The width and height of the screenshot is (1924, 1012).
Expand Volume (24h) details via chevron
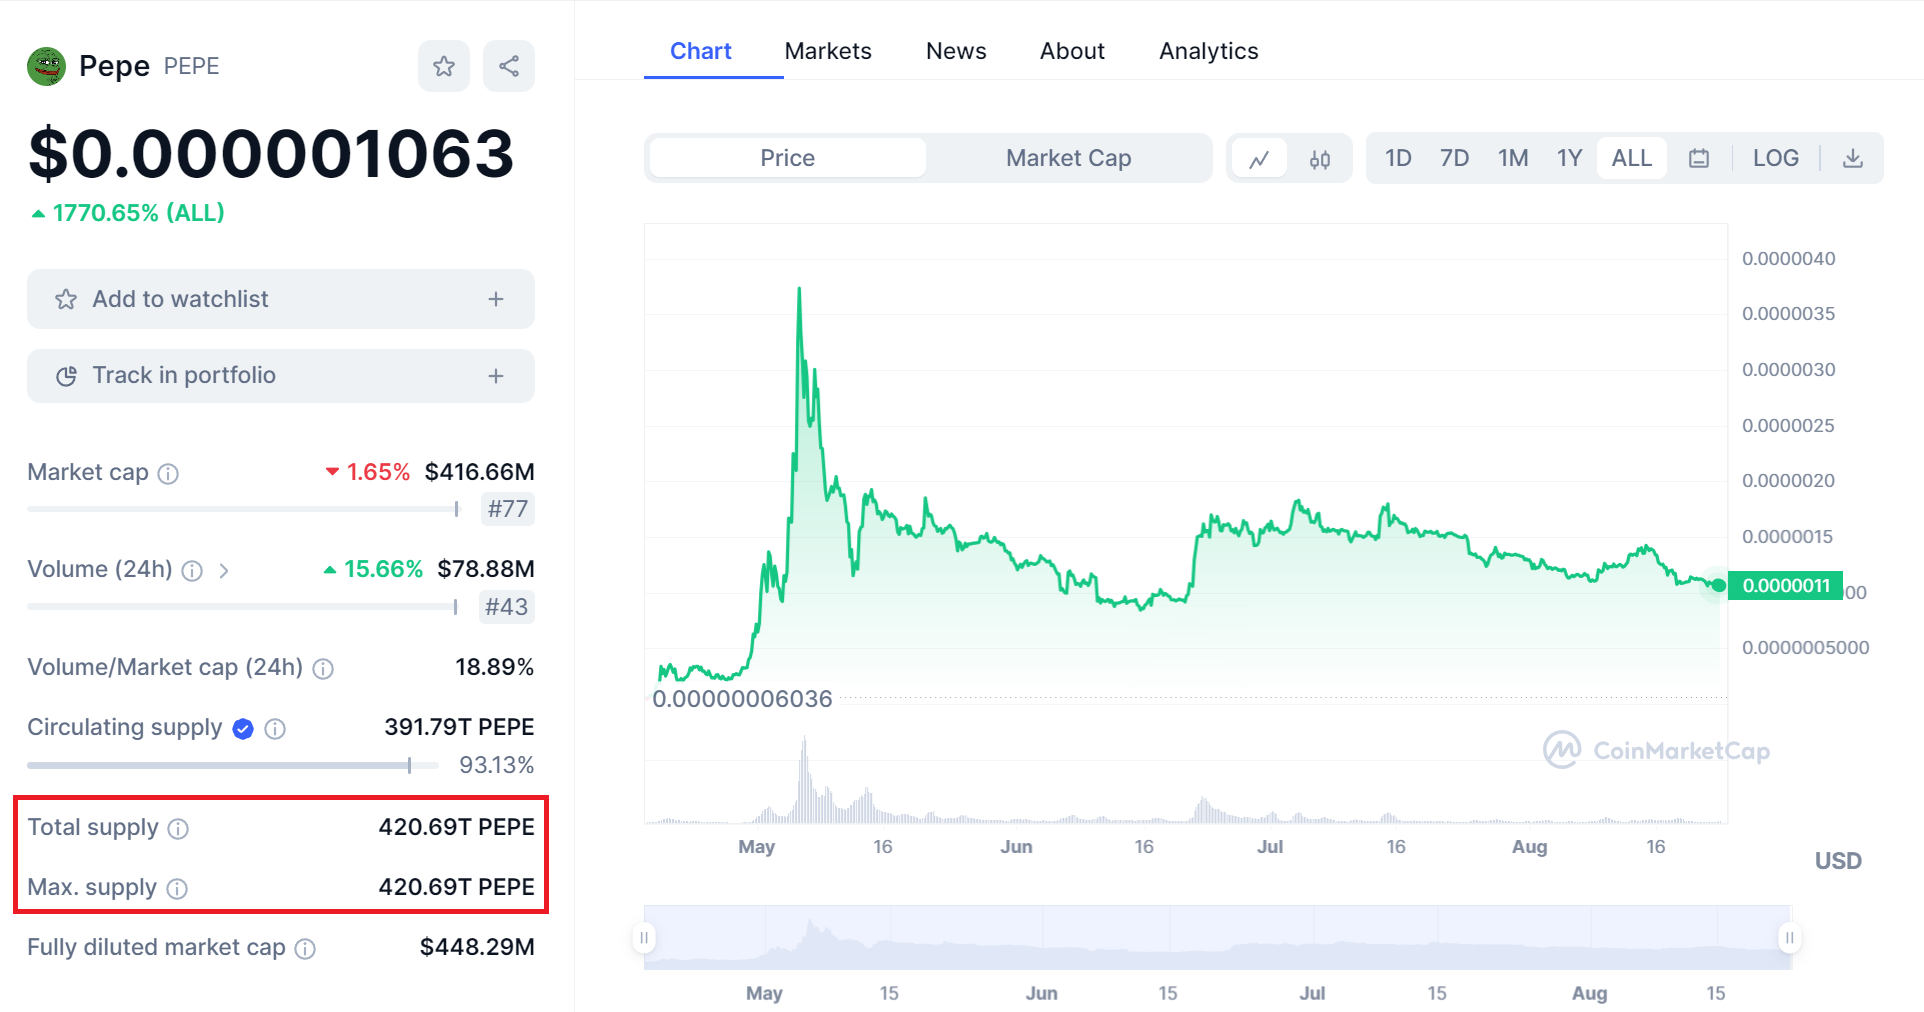(x=225, y=571)
